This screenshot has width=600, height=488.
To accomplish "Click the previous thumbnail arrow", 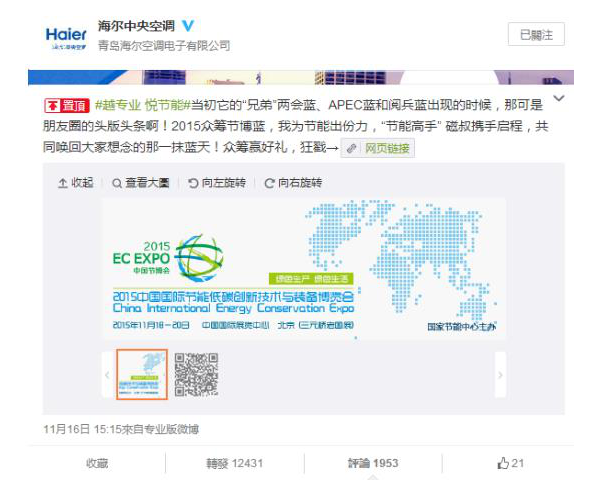I will point(107,375).
